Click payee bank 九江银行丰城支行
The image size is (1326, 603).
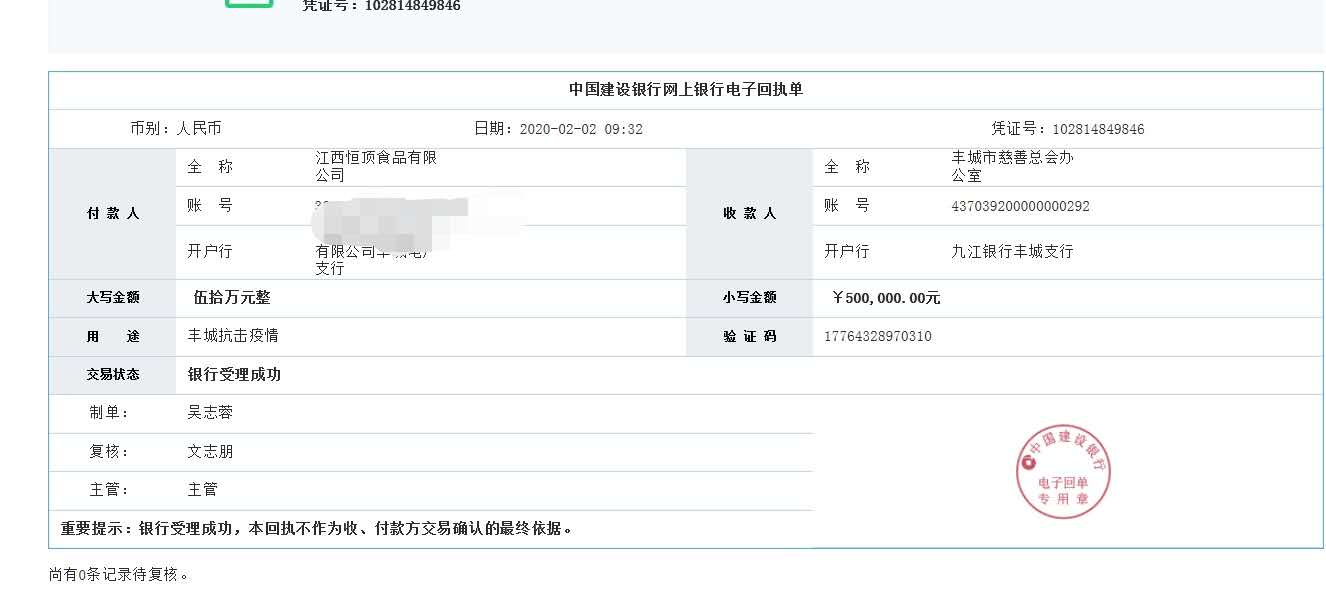tap(1012, 251)
